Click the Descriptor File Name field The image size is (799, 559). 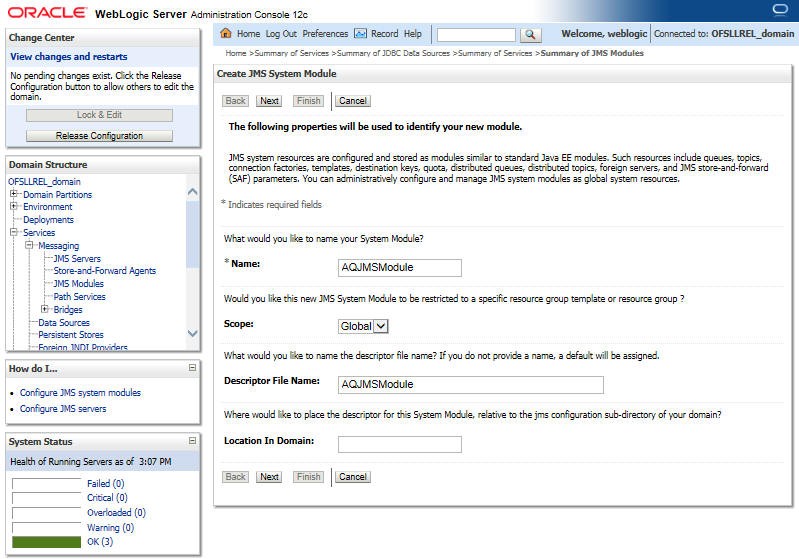click(x=471, y=385)
